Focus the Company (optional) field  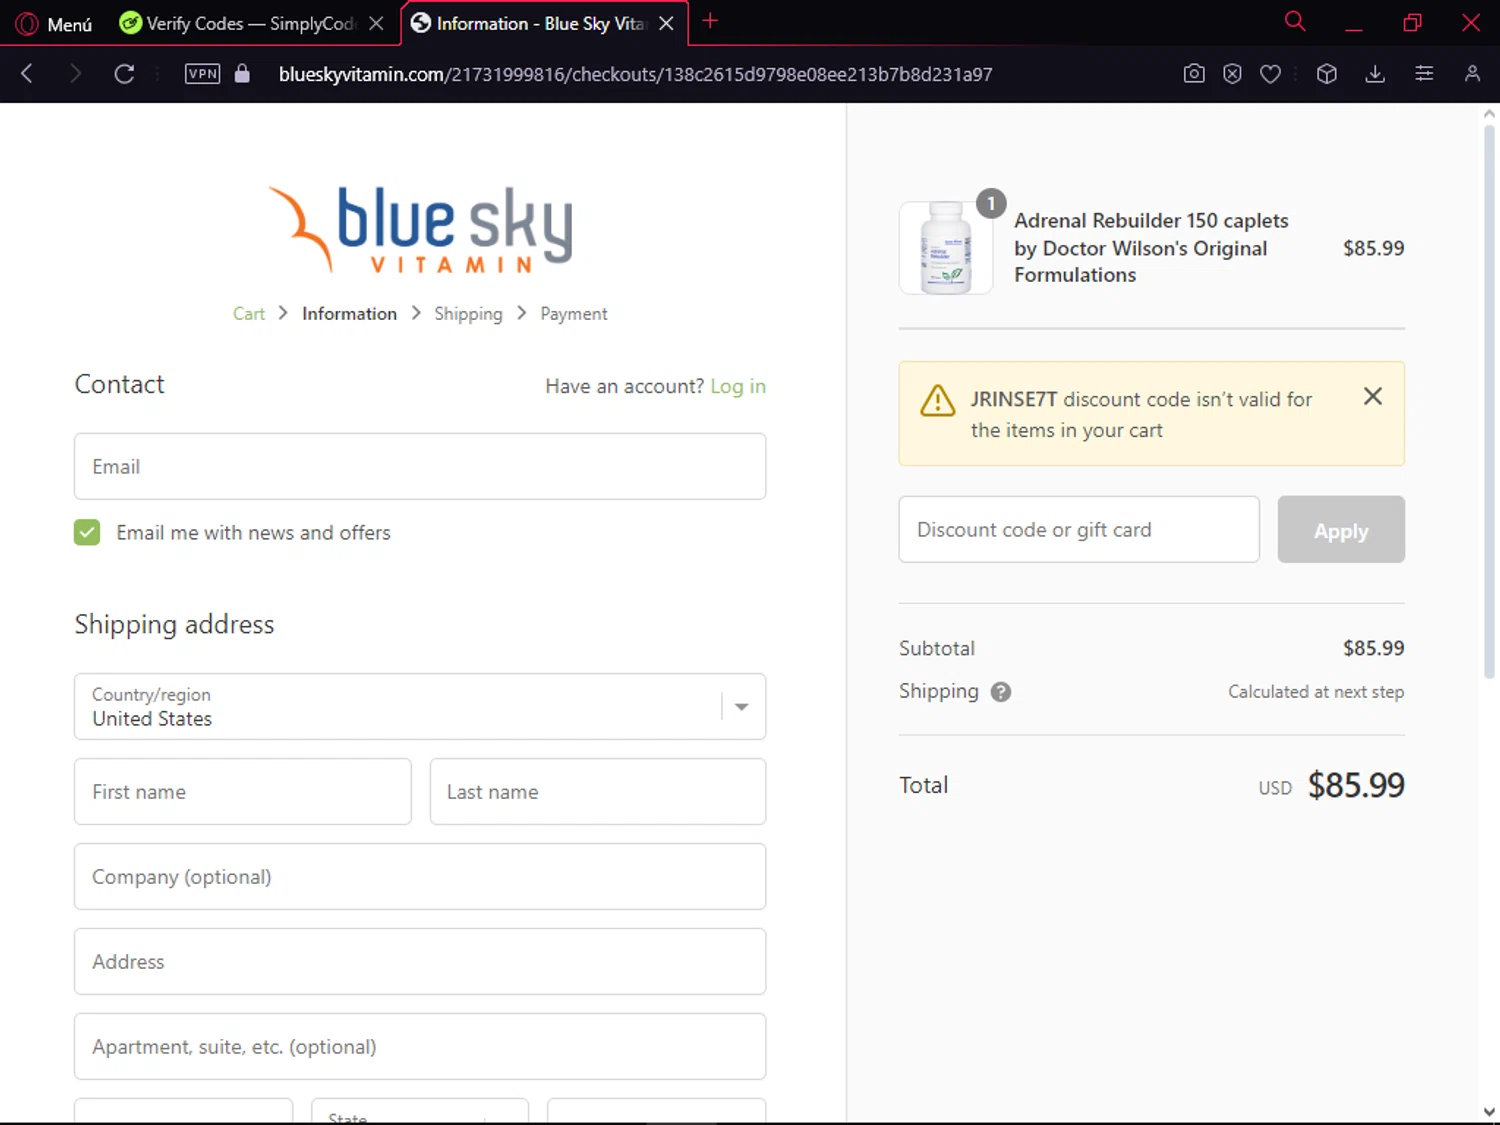pyautogui.click(x=420, y=876)
